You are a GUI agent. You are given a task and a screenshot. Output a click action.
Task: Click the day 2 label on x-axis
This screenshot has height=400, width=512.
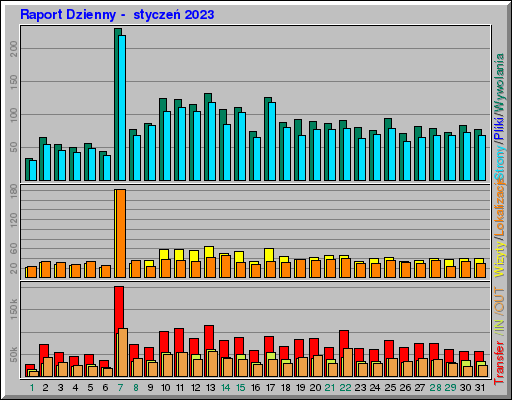pos(45,388)
